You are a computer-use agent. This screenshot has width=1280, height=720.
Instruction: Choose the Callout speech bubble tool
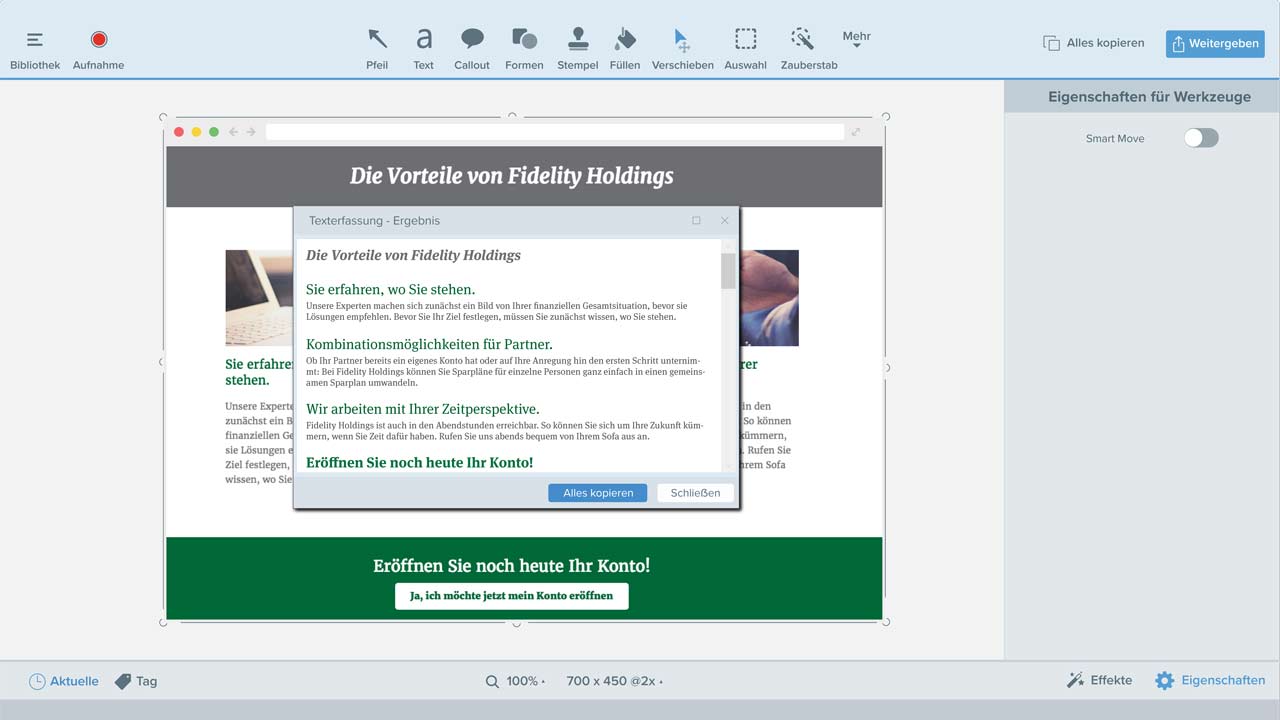[x=472, y=47]
